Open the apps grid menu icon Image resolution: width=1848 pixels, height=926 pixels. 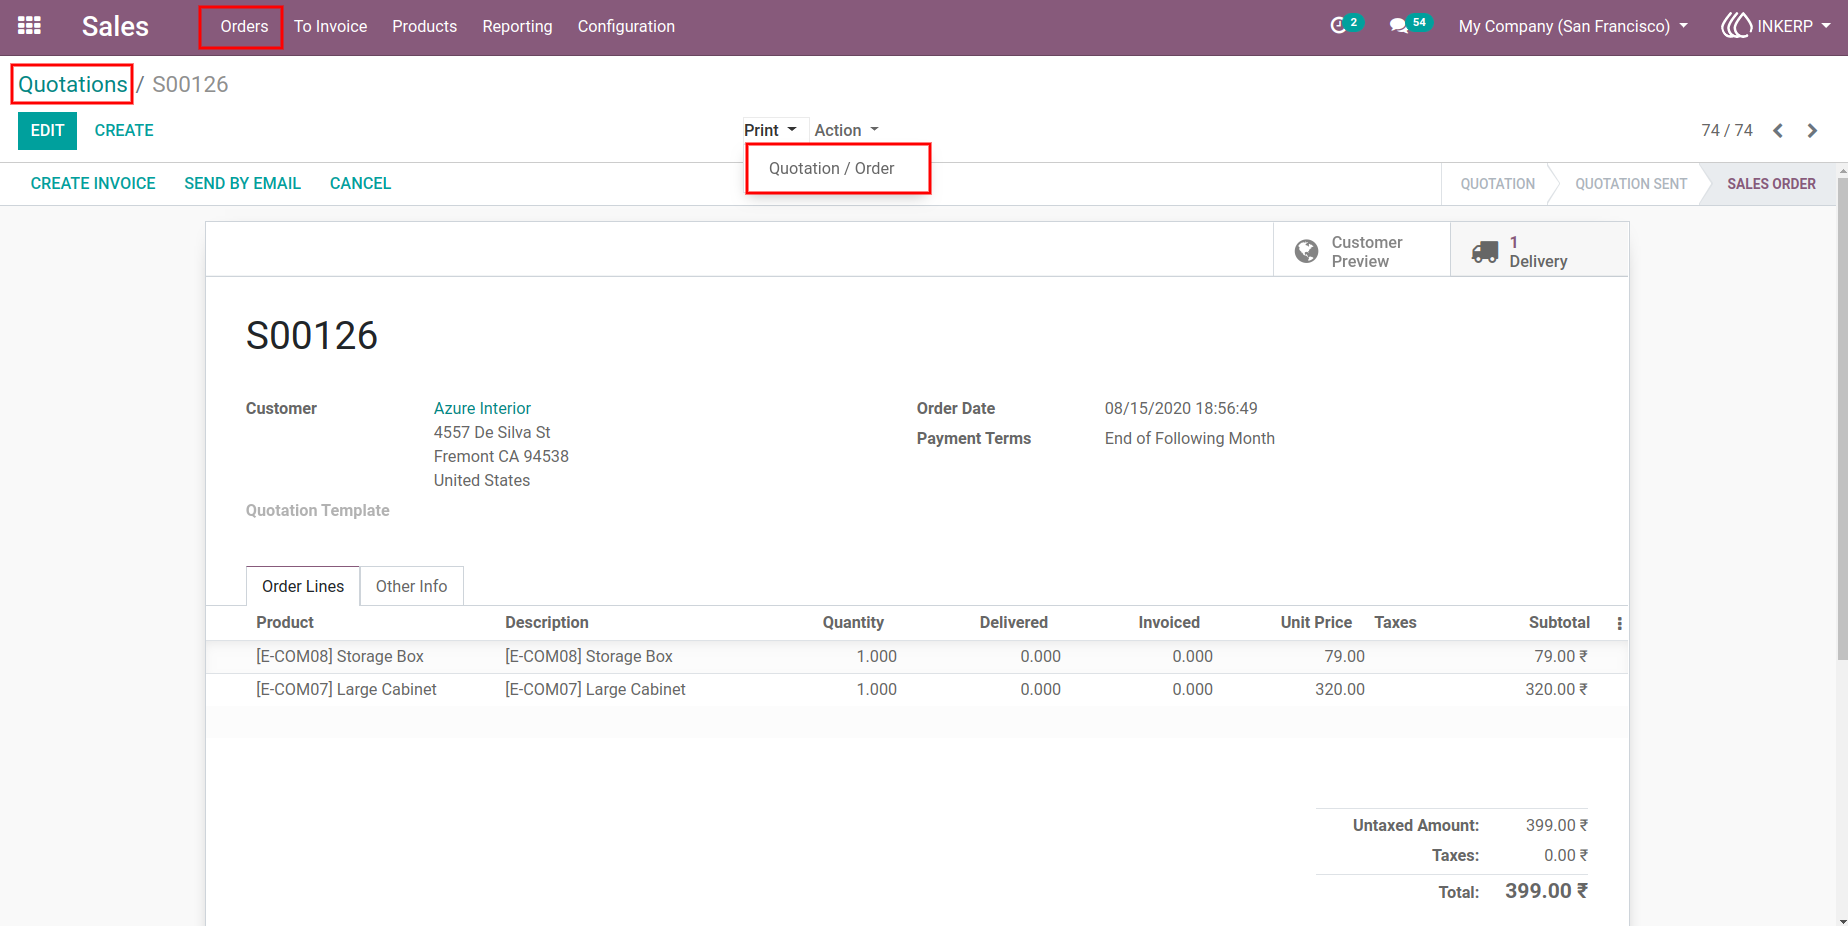[x=29, y=26]
